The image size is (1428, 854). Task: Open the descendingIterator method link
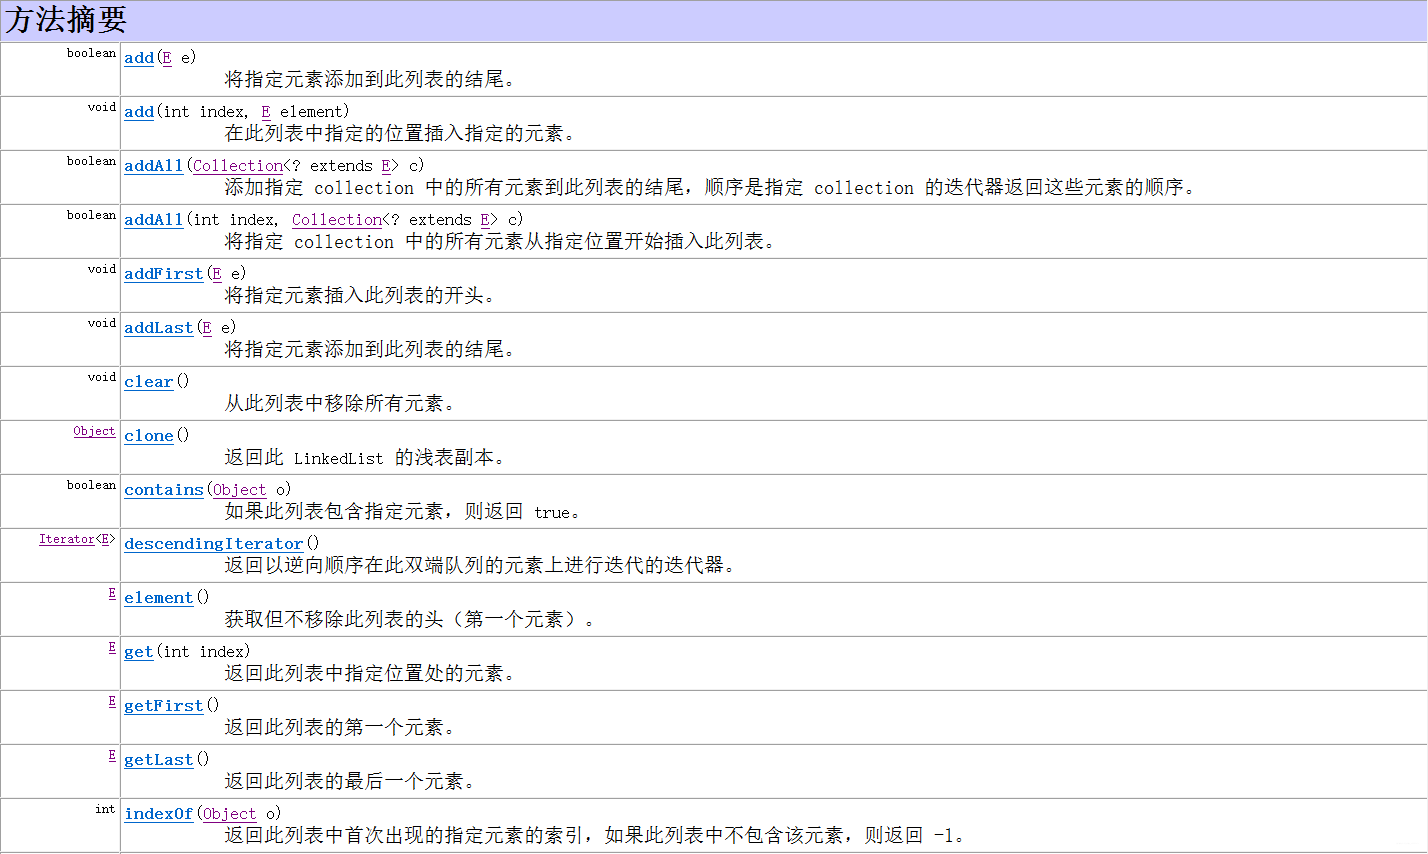point(214,544)
